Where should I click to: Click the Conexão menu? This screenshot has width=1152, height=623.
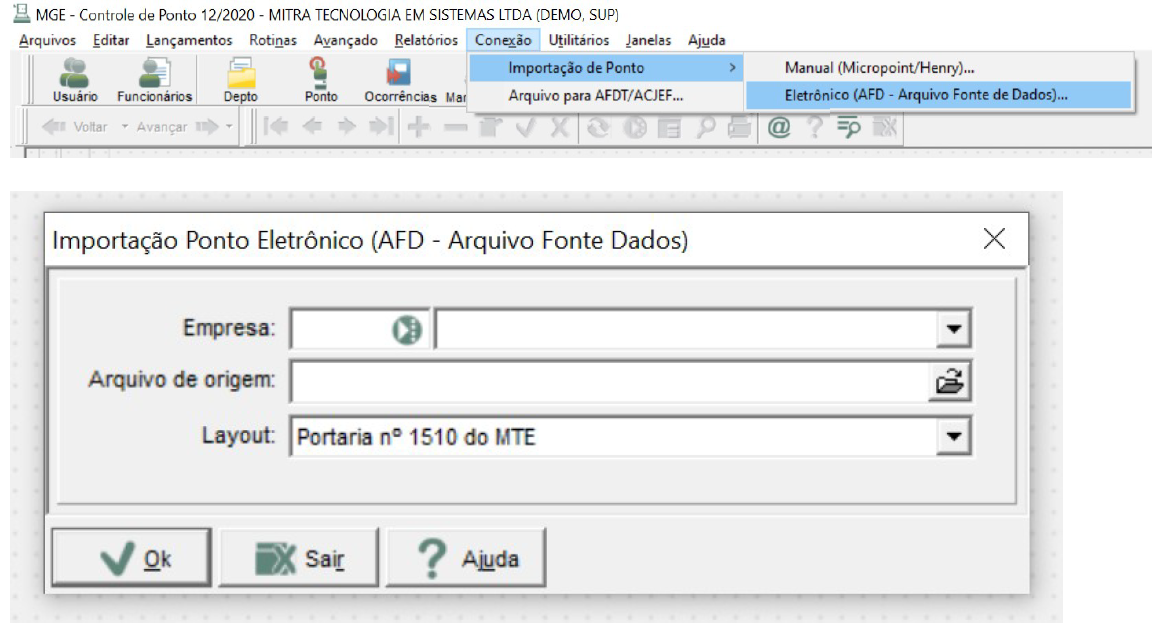pos(503,40)
